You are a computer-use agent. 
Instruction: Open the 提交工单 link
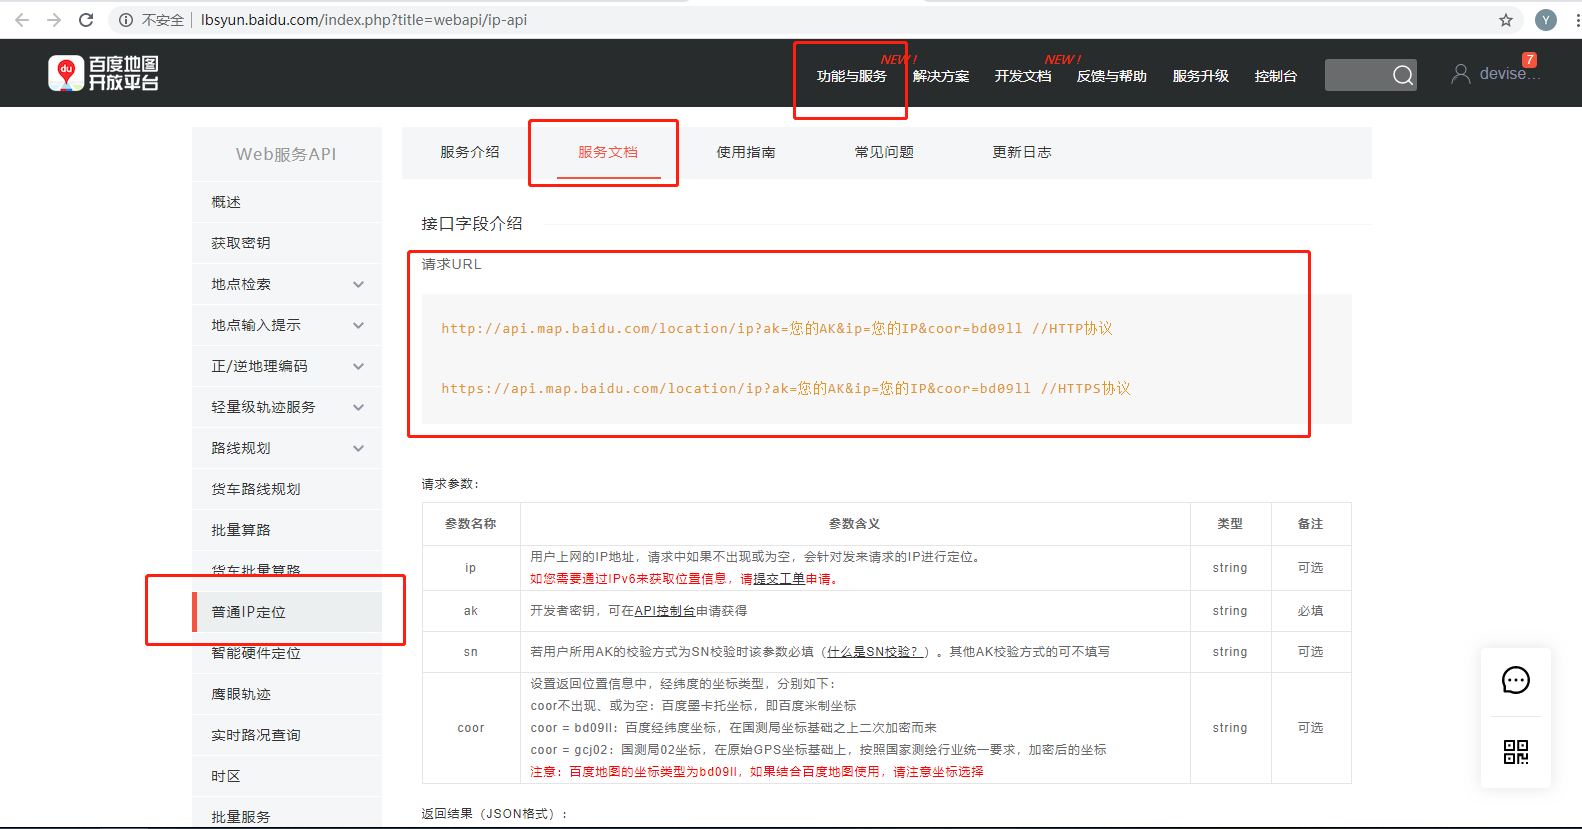779,579
